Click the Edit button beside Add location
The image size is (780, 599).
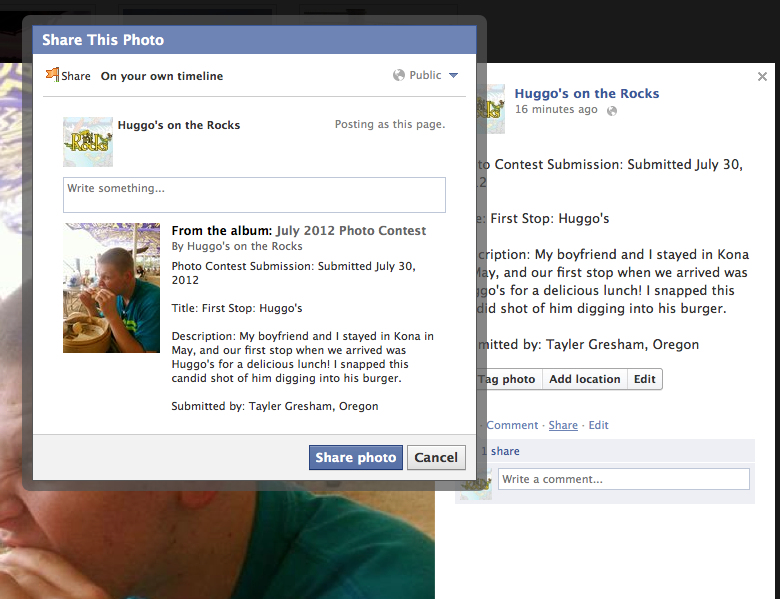645,379
